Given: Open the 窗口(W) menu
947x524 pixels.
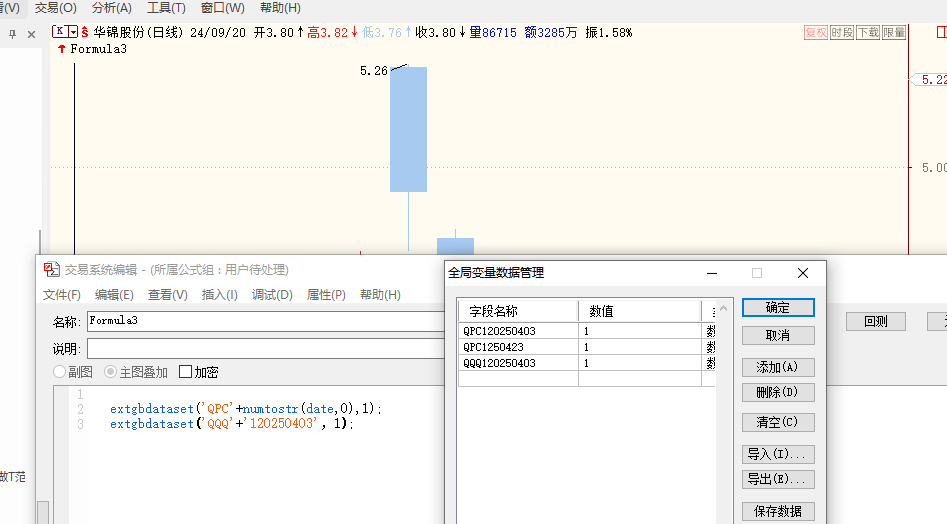Looking at the screenshot, I should click(x=223, y=8).
